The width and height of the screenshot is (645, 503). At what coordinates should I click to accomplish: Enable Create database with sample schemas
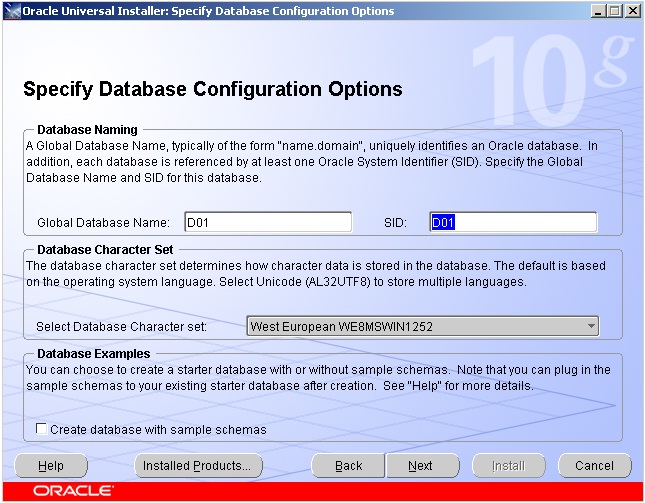42,430
